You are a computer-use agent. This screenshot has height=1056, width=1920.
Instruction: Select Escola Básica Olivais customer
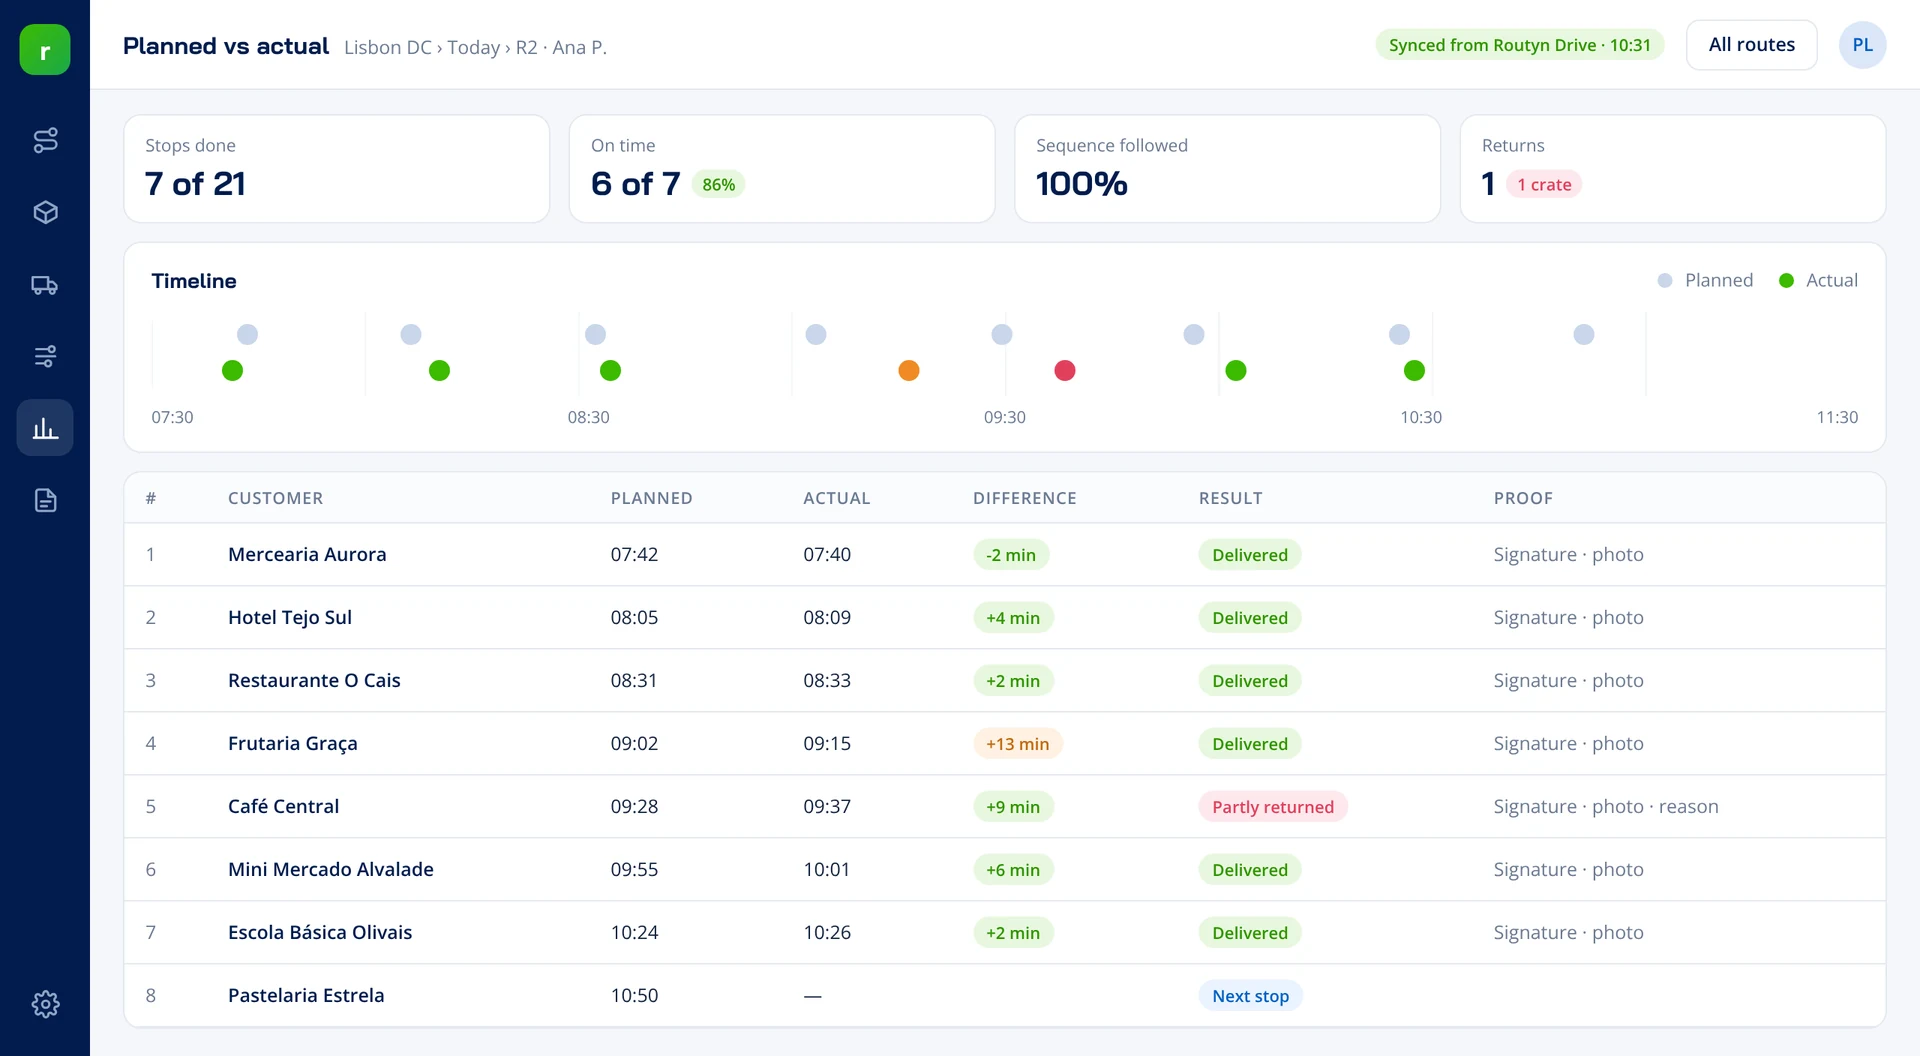[x=320, y=932]
